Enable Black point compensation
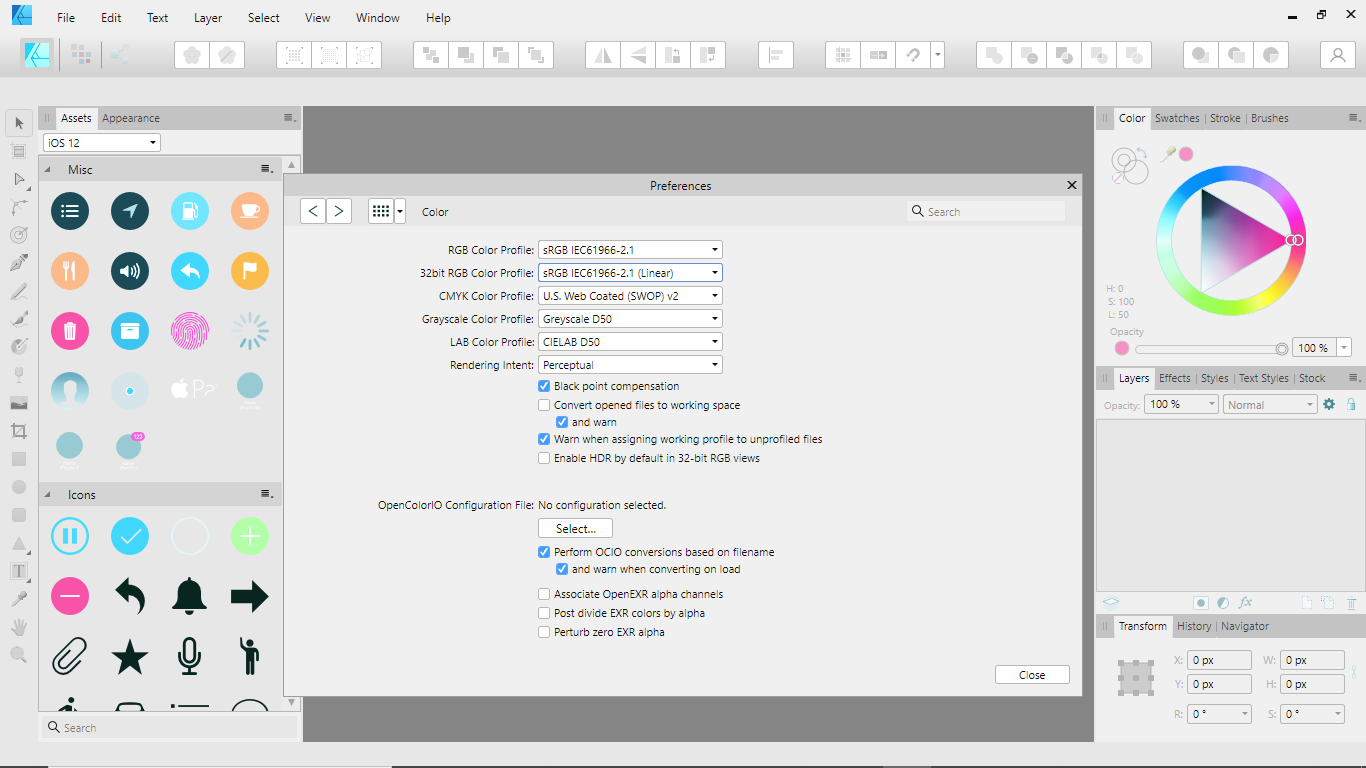Screen dimensions: 1366x768 (544, 386)
